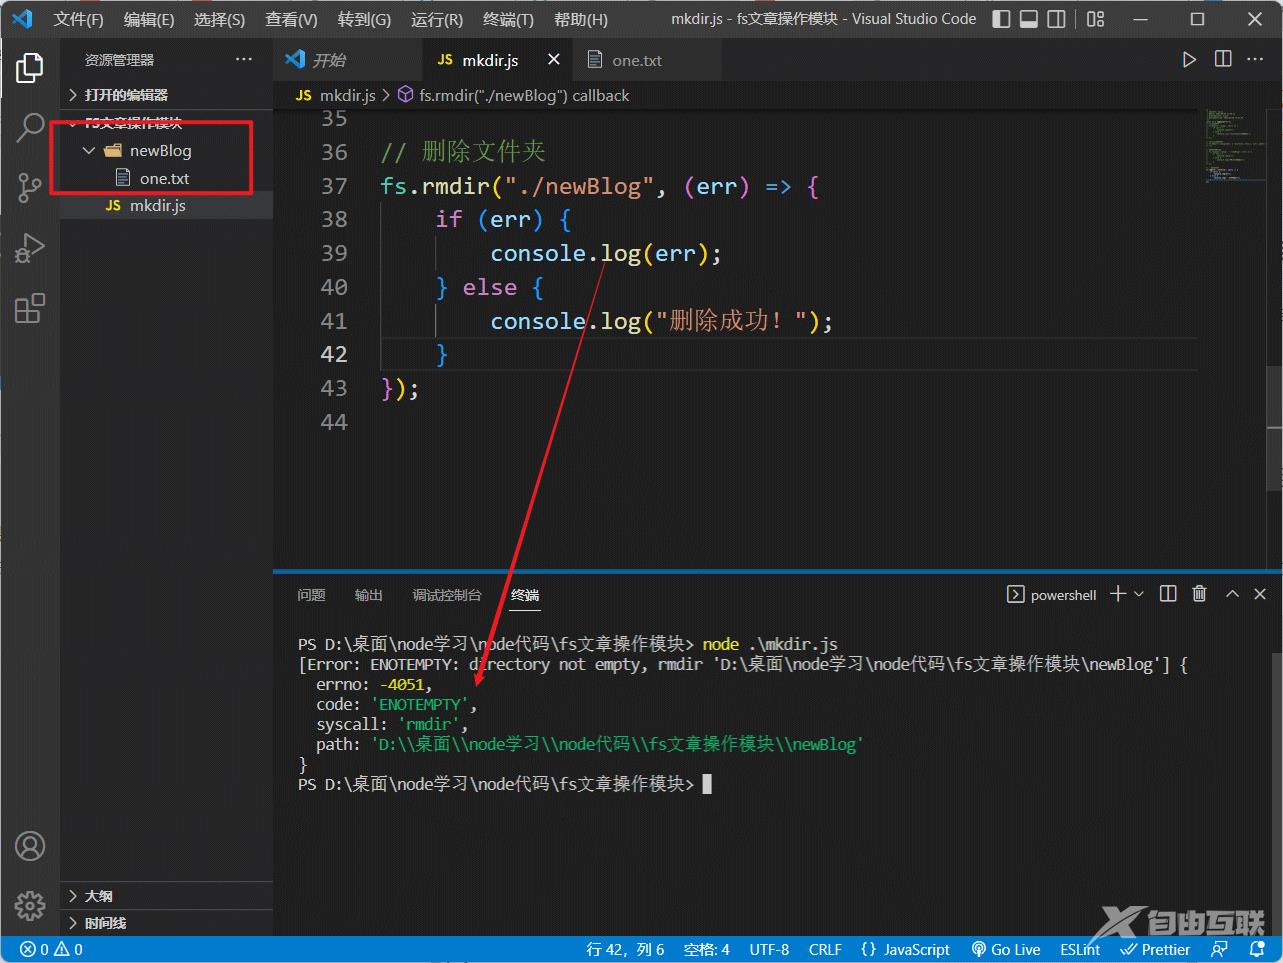Open the feedback icon in status bar
The width and height of the screenshot is (1283, 963).
[x=1219, y=949]
